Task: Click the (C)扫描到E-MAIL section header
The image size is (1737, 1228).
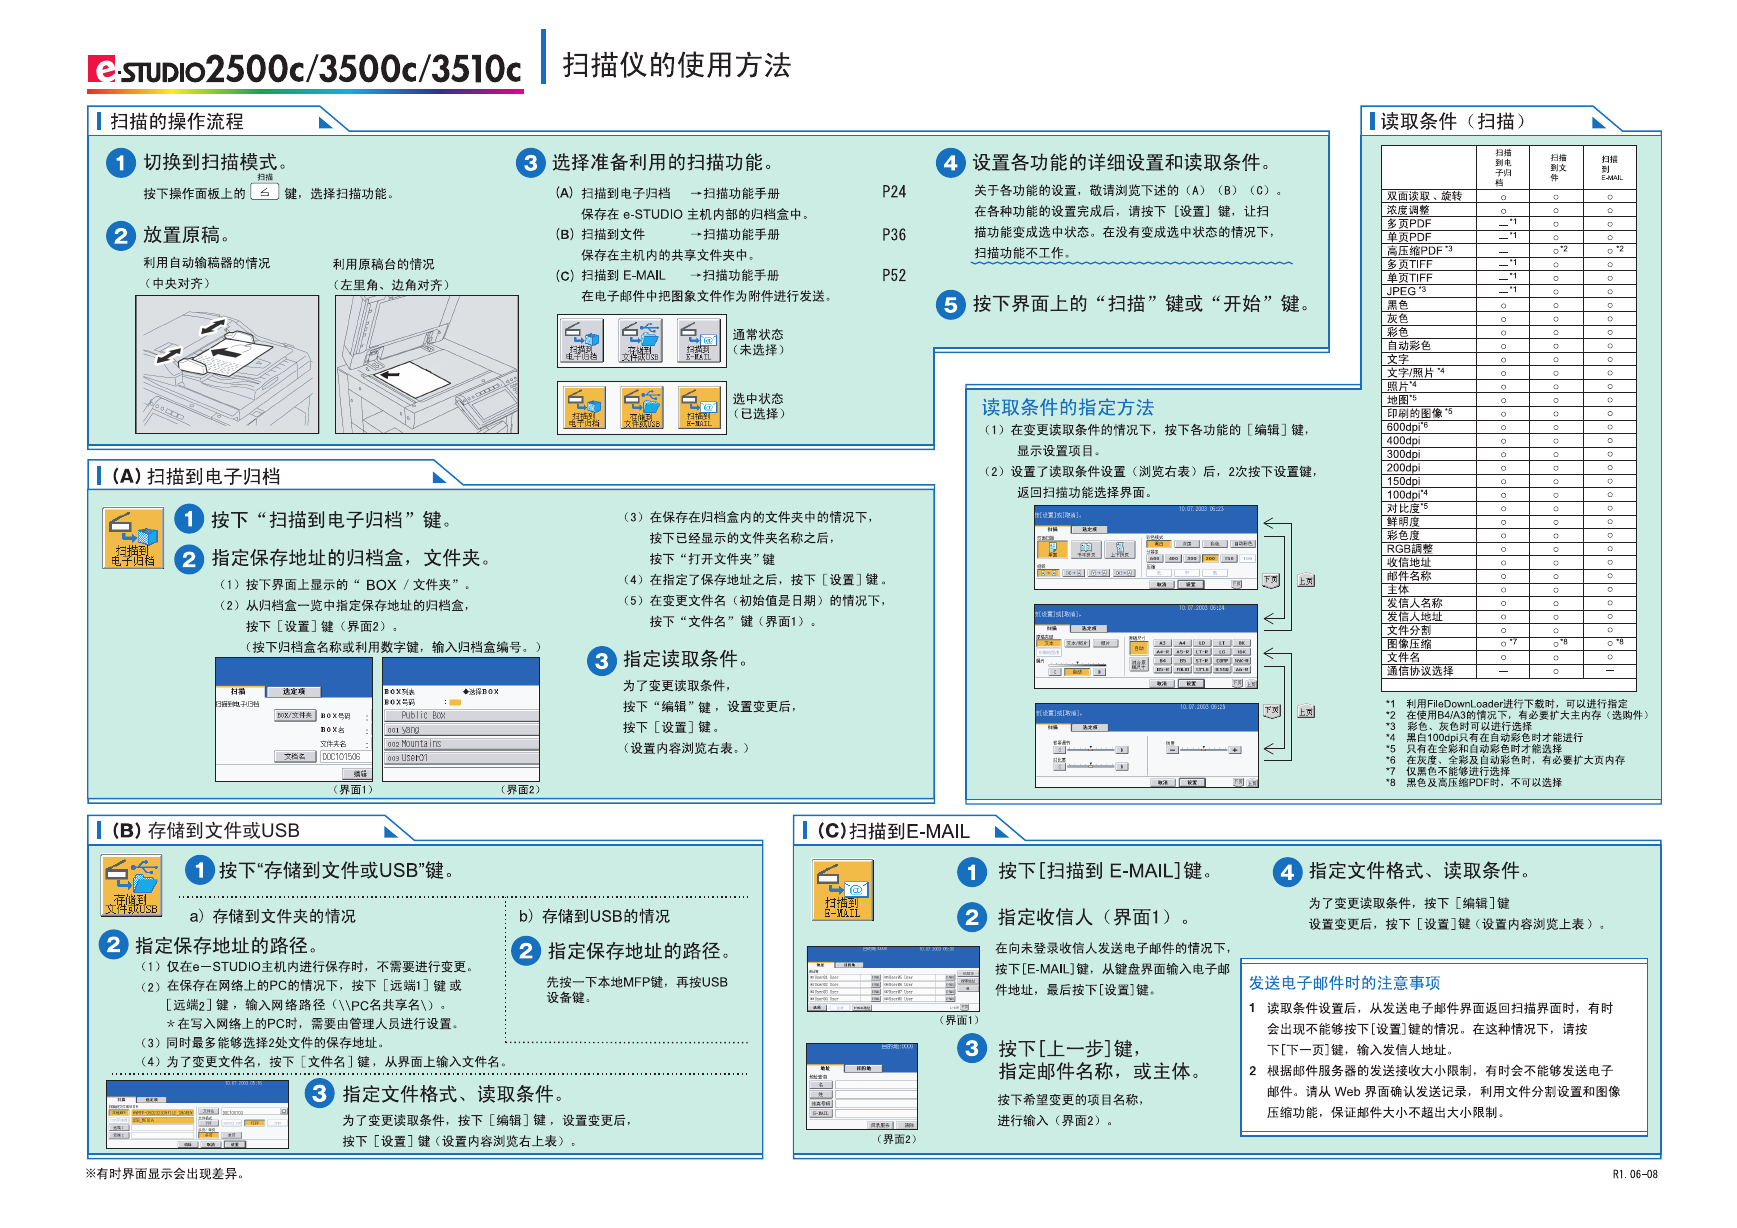Action: (x=892, y=831)
